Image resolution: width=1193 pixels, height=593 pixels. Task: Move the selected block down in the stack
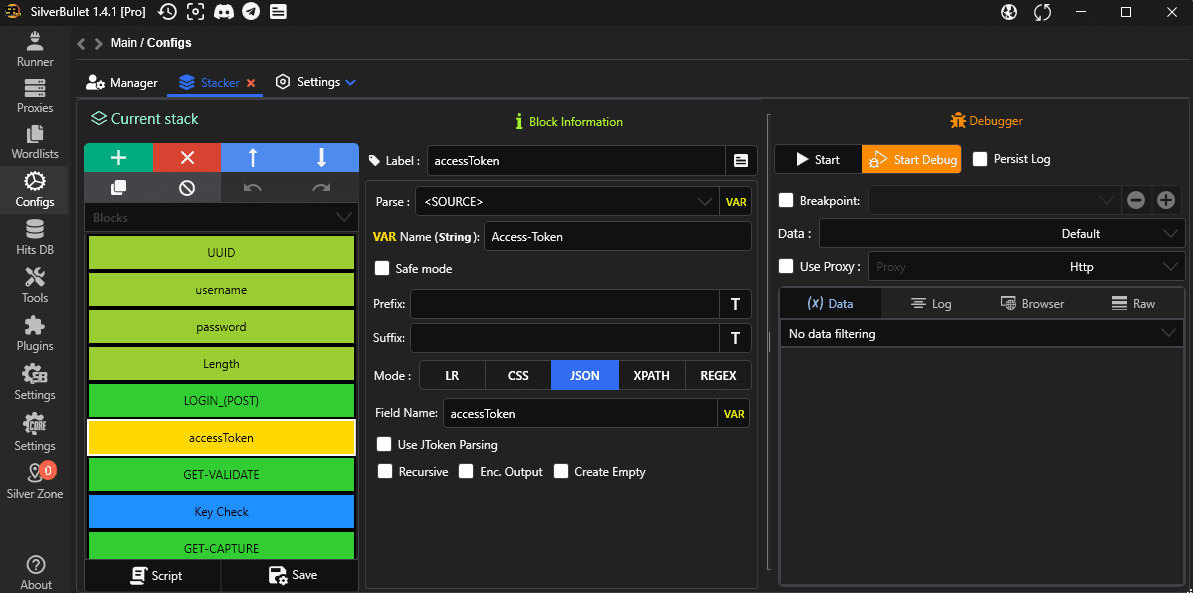click(x=322, y=158)
